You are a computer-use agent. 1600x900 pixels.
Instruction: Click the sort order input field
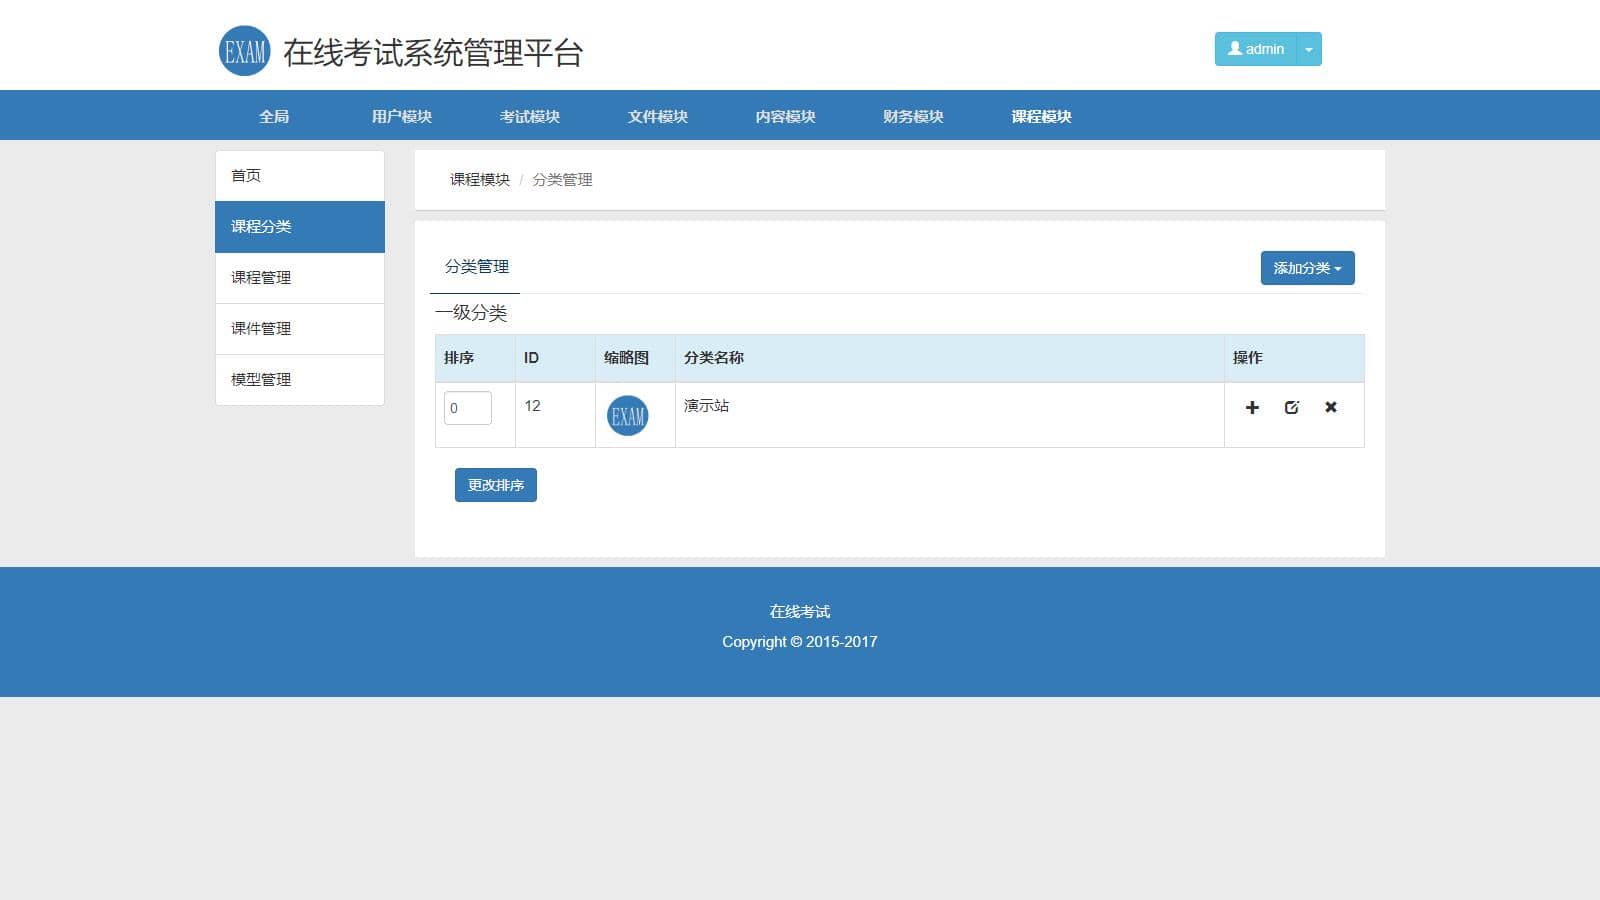[467, 408]
